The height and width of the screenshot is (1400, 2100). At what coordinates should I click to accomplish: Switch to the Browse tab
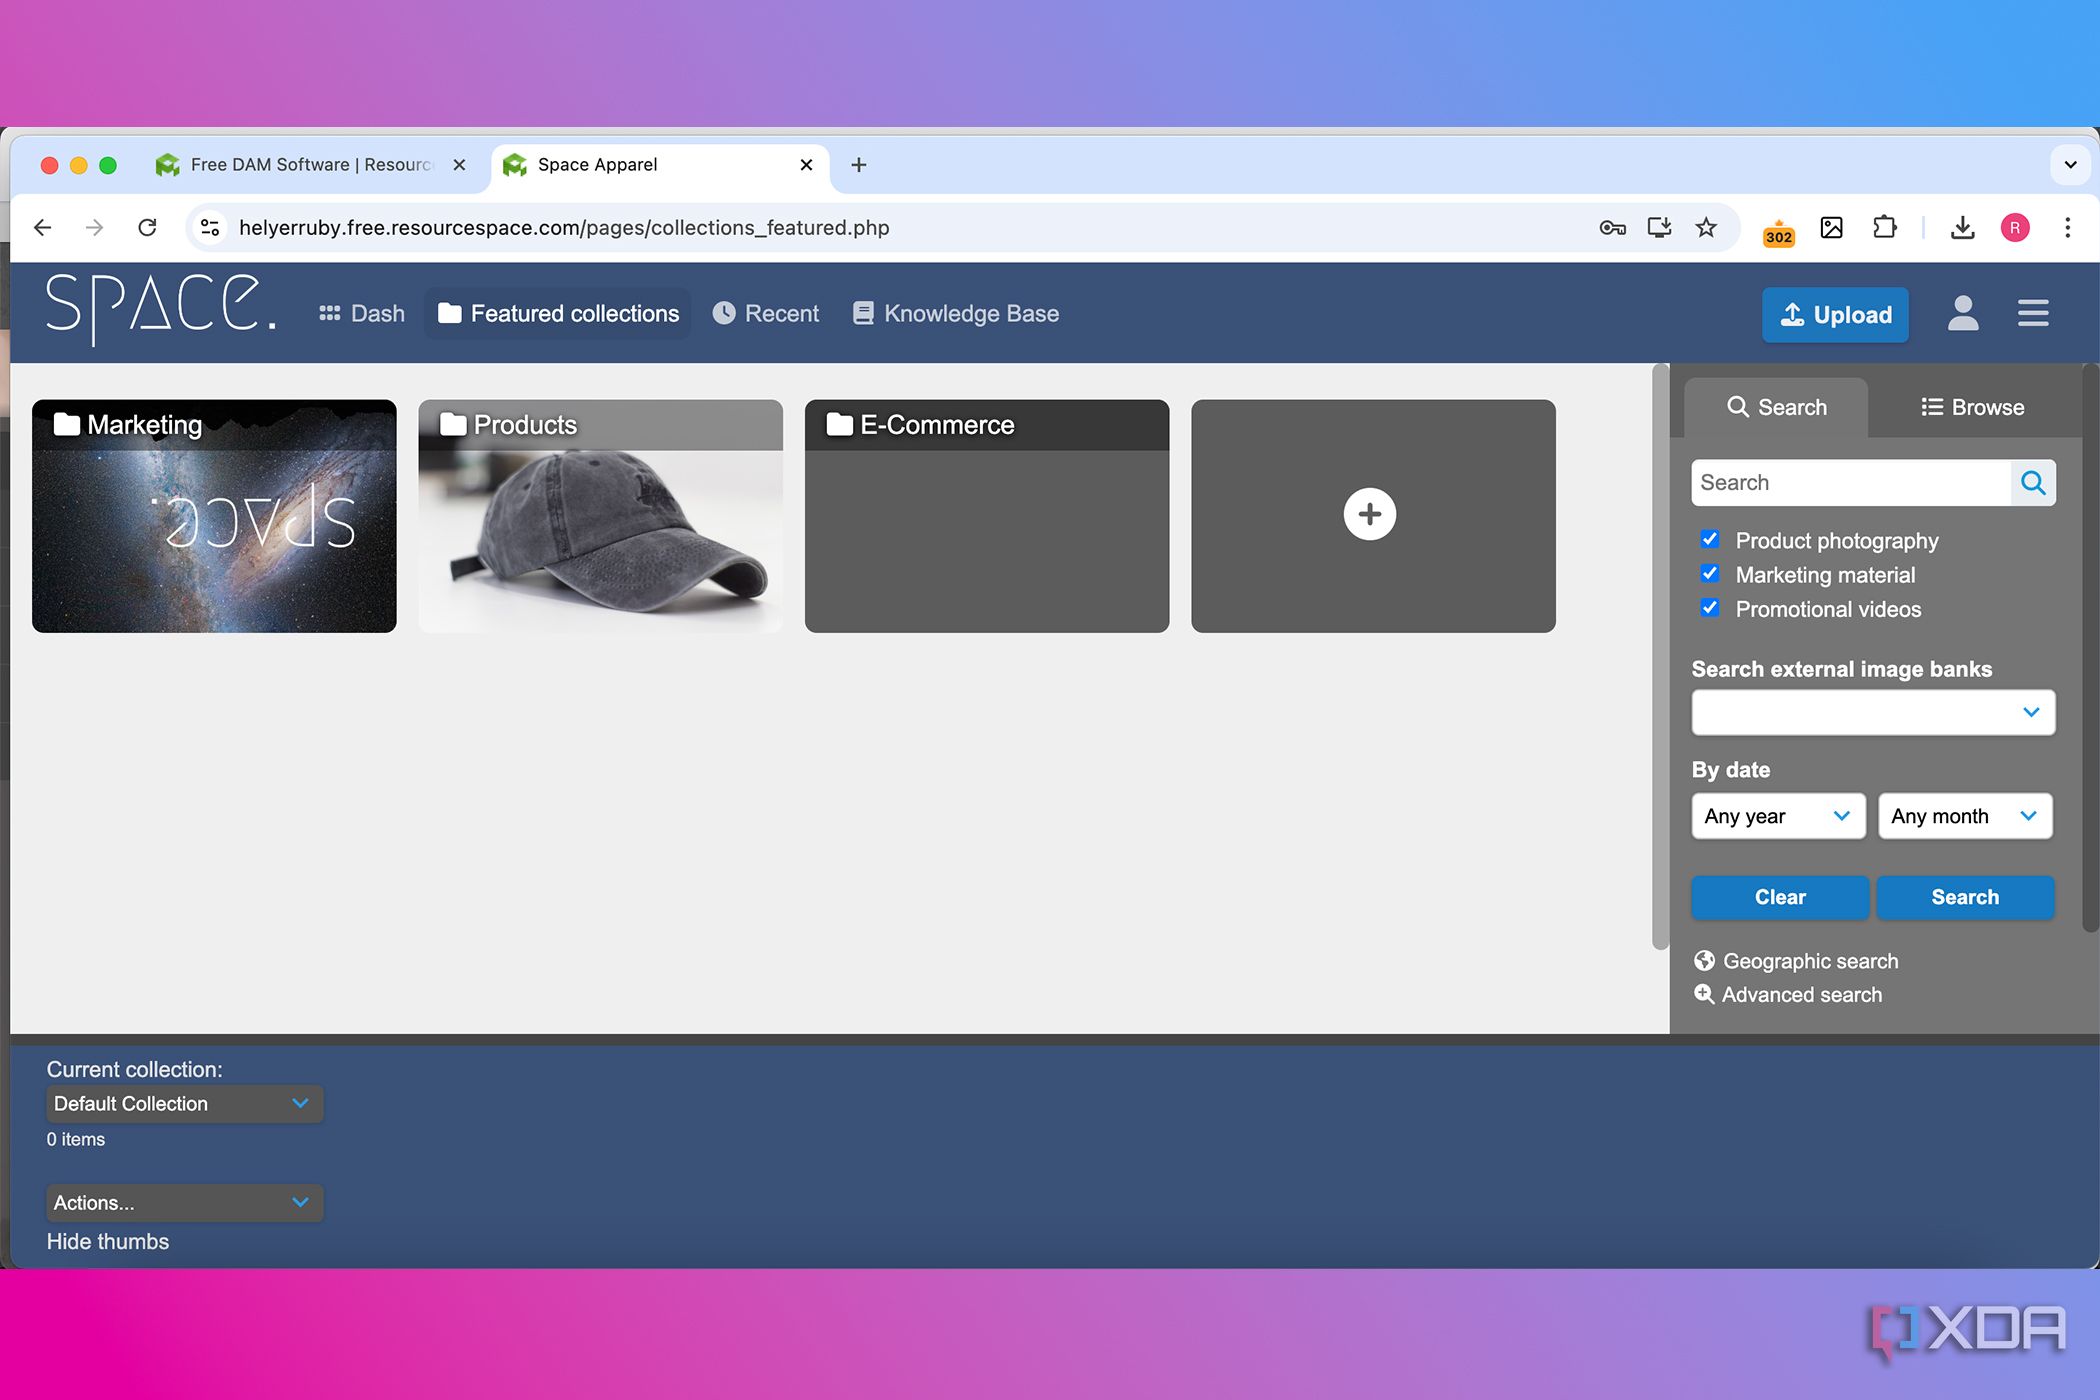pos(1972,407)
